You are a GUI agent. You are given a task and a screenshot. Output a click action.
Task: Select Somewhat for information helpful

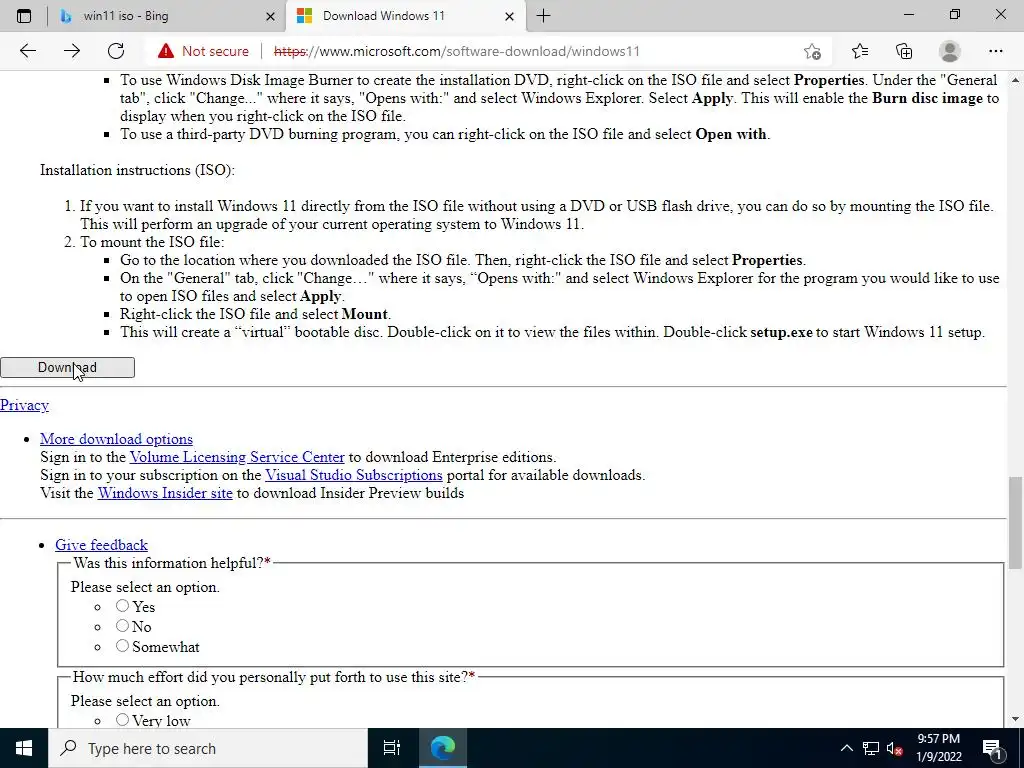pos(122,646)
